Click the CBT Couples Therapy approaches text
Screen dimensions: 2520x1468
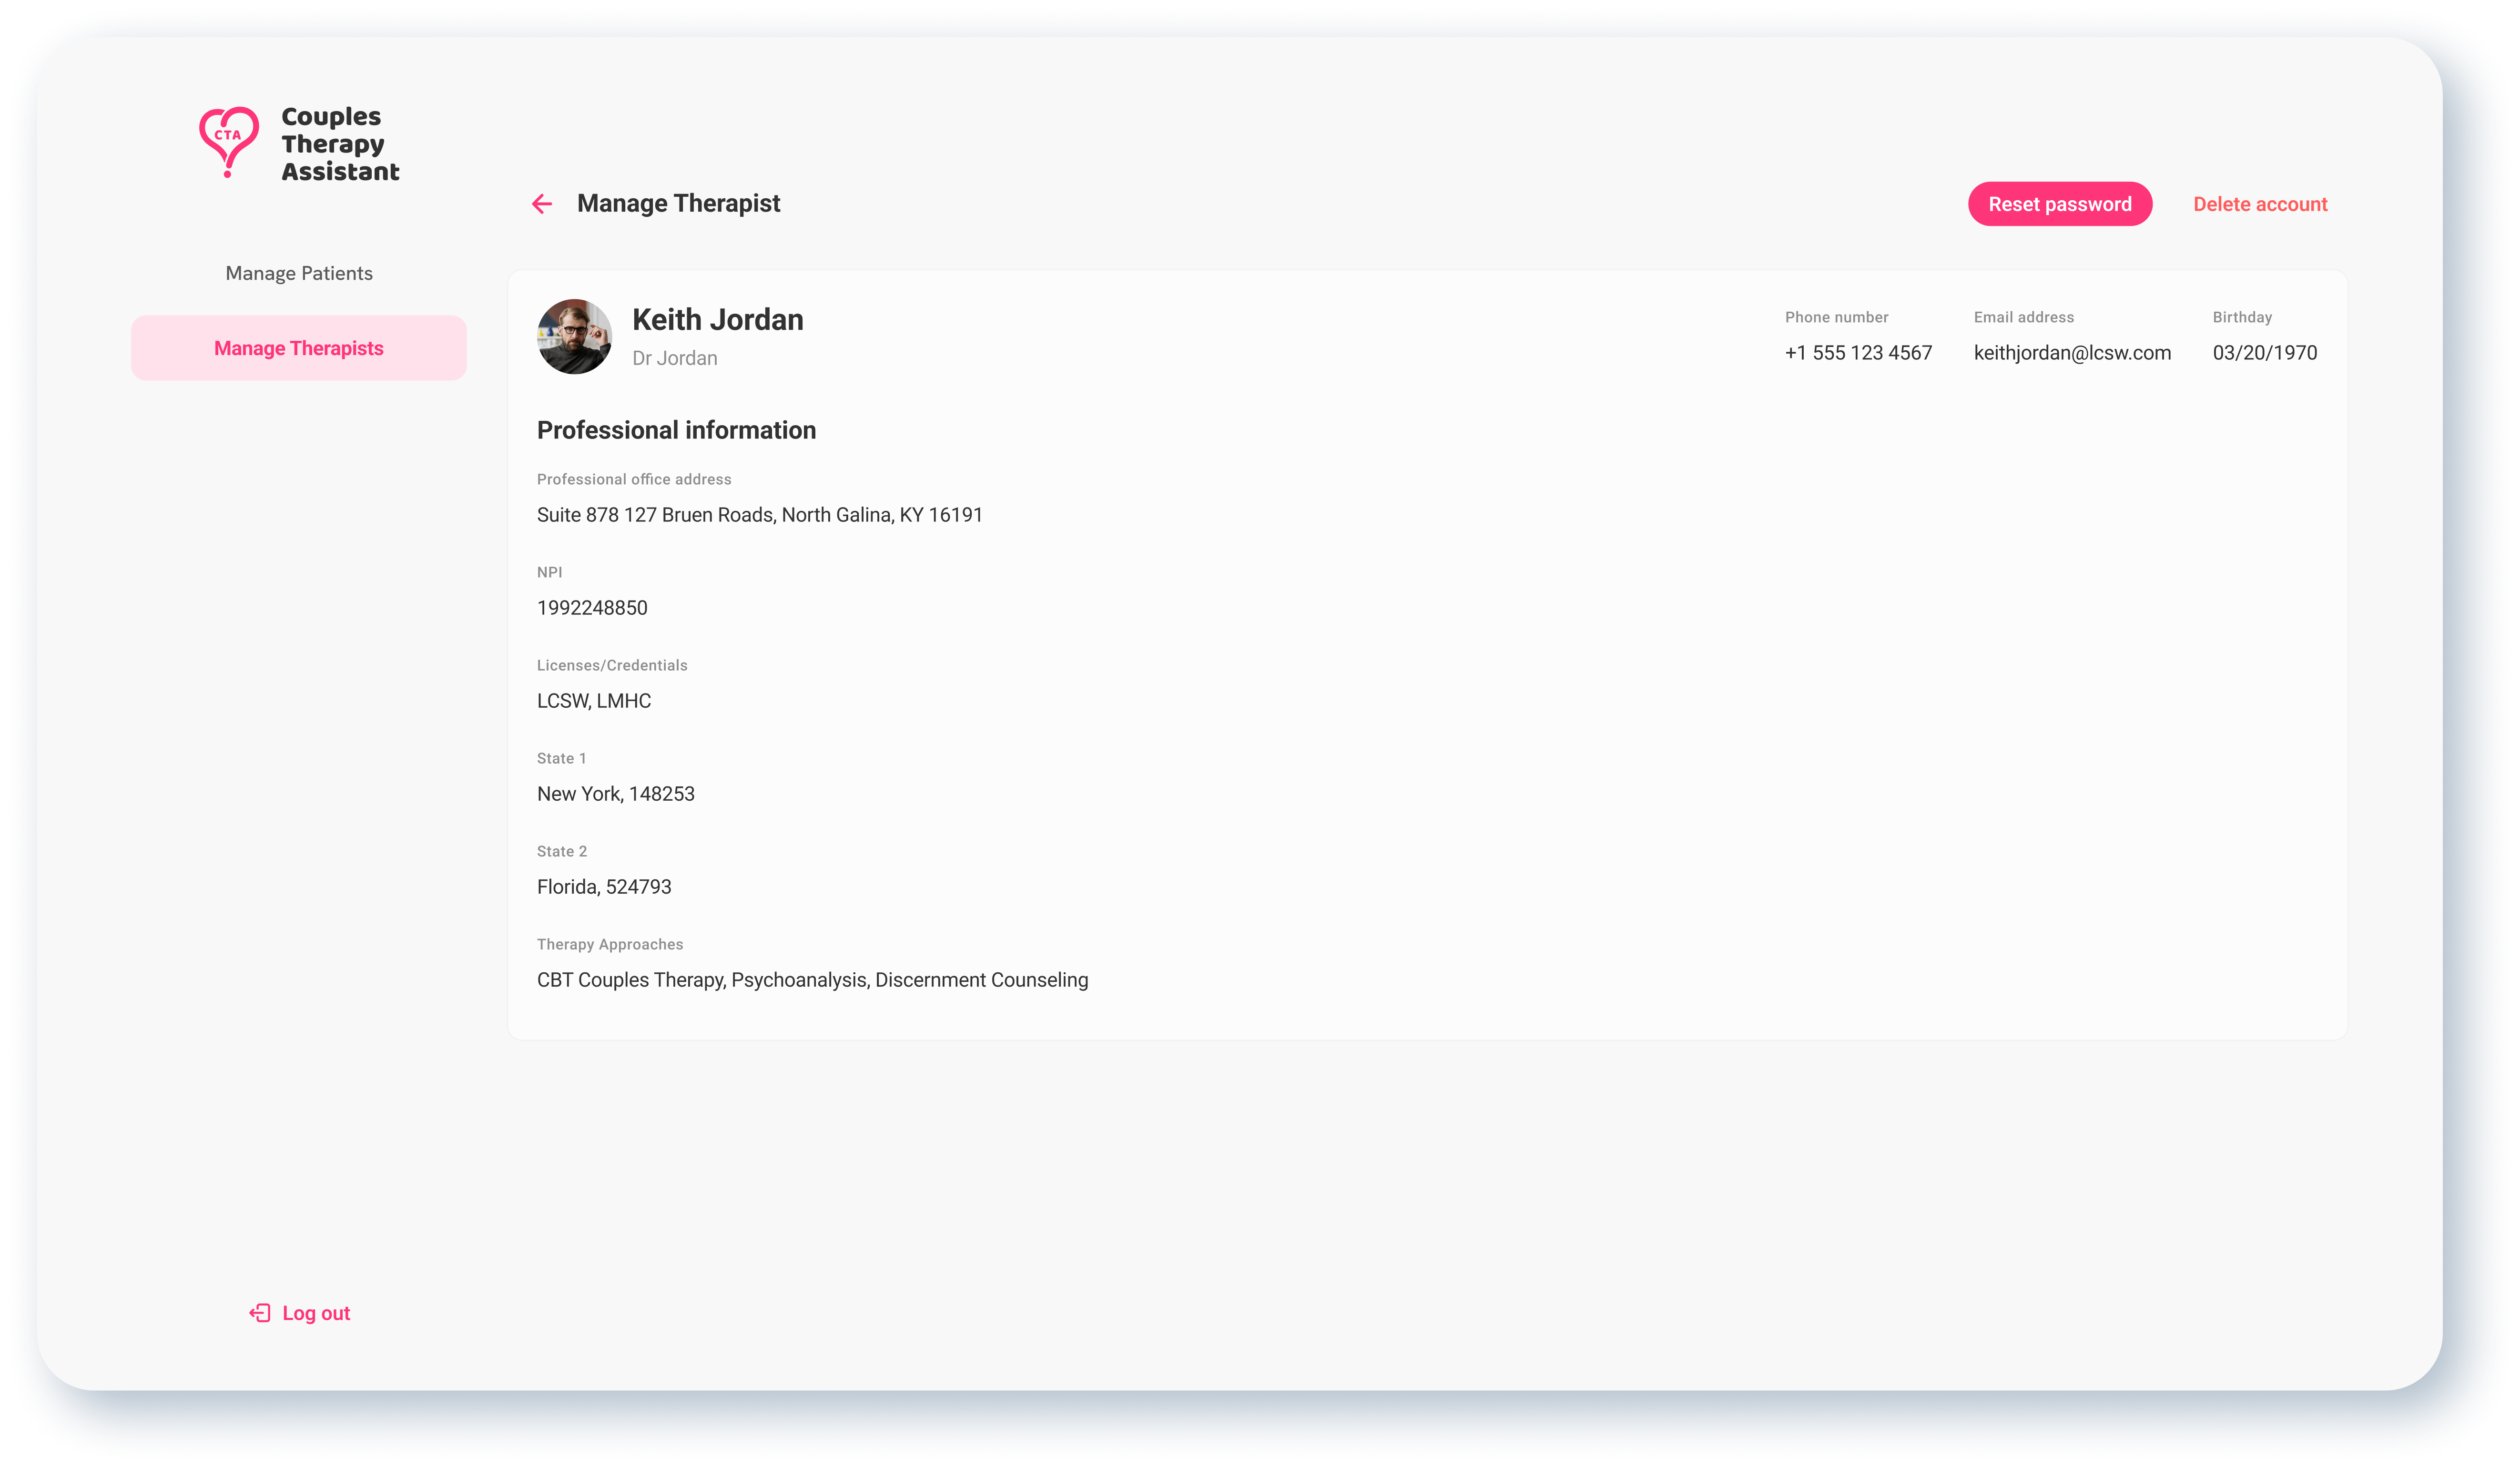812,980
